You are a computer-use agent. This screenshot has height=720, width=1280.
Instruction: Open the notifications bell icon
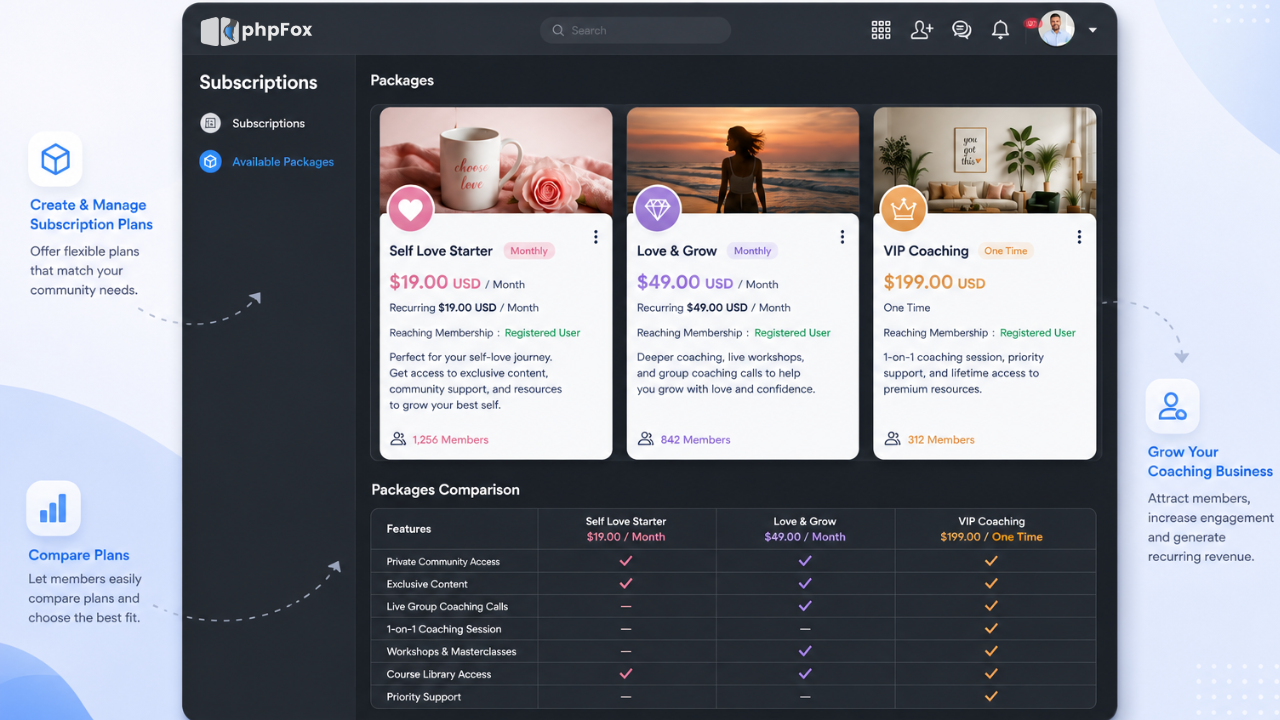[x=1000, y=30]
